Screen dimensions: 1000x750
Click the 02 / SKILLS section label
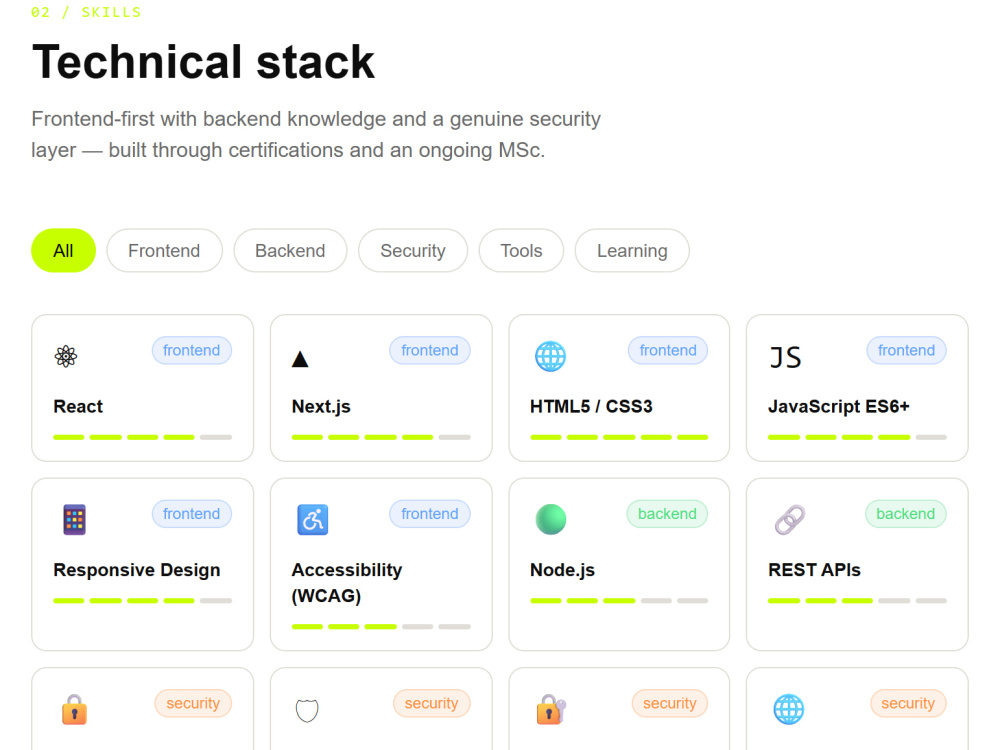tap(86, 12)
